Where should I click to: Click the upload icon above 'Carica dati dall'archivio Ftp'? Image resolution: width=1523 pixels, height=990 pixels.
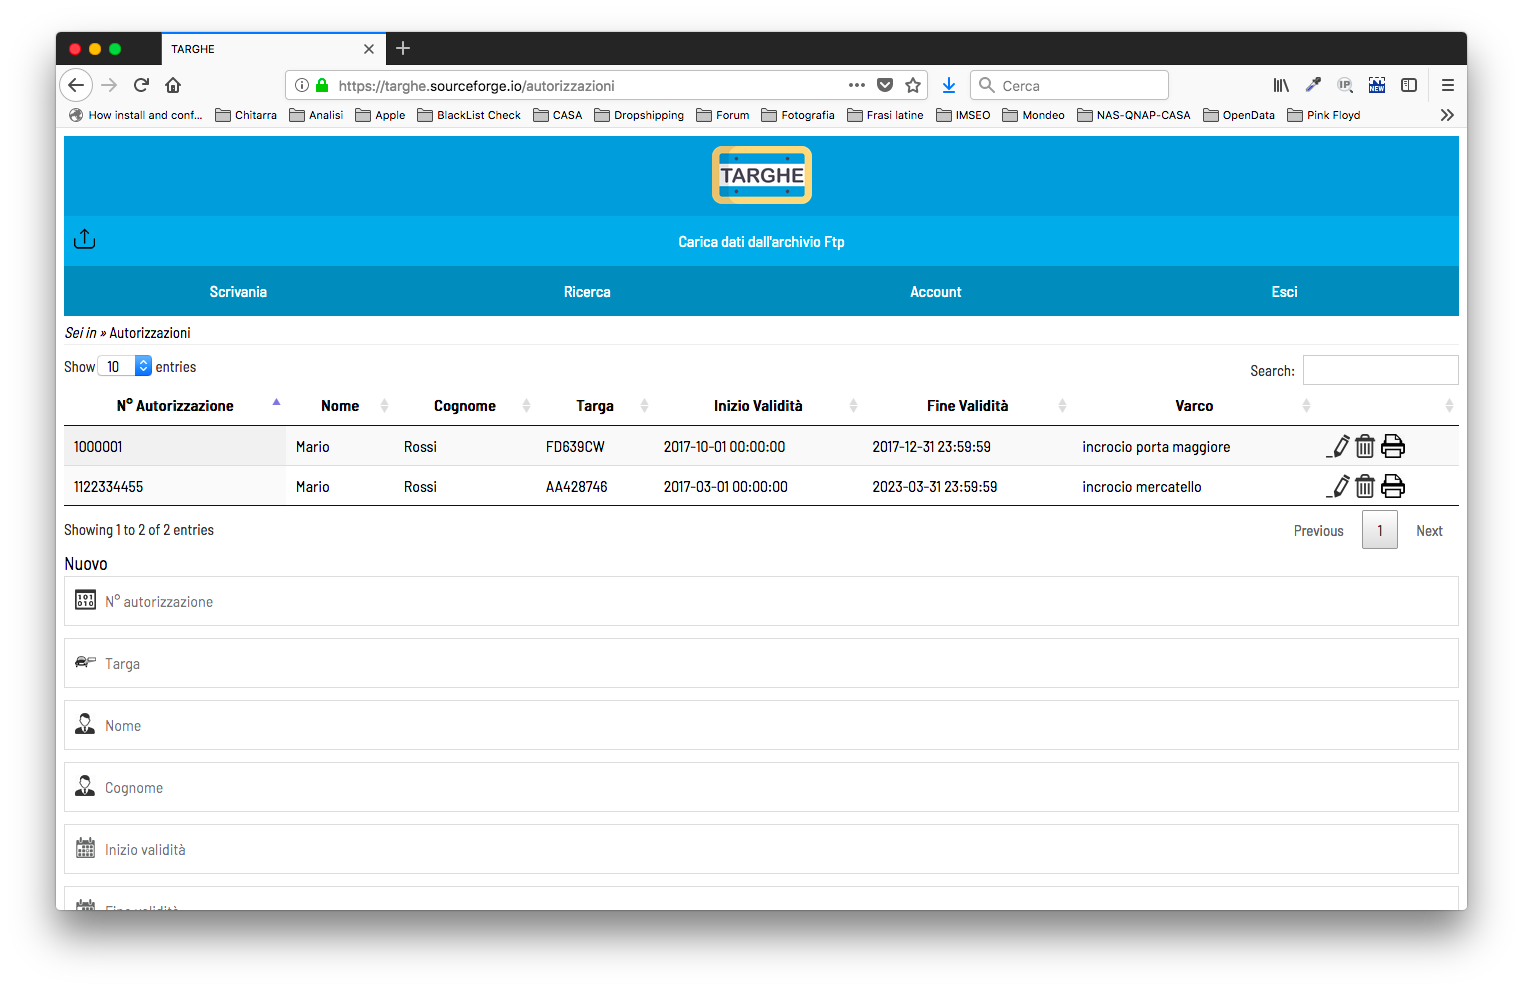(x=84, y=239)
